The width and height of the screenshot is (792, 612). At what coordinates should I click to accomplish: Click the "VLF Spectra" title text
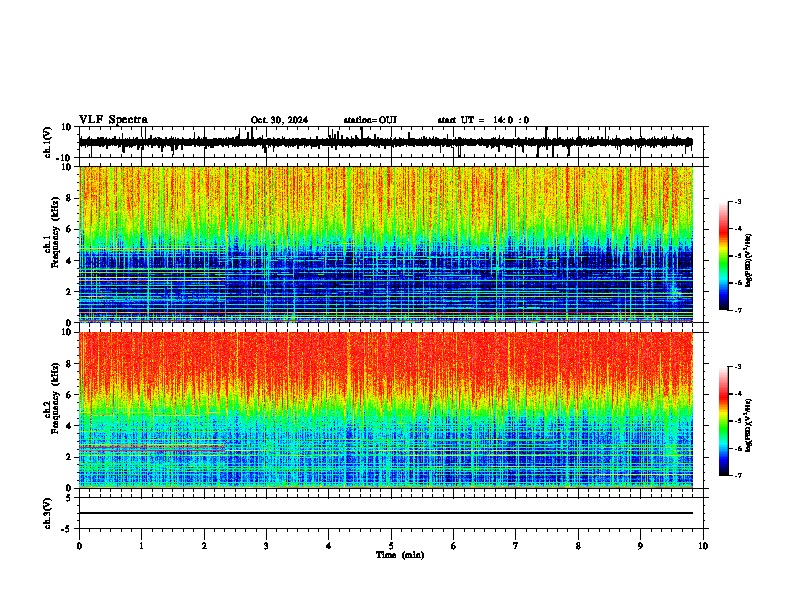113,120
